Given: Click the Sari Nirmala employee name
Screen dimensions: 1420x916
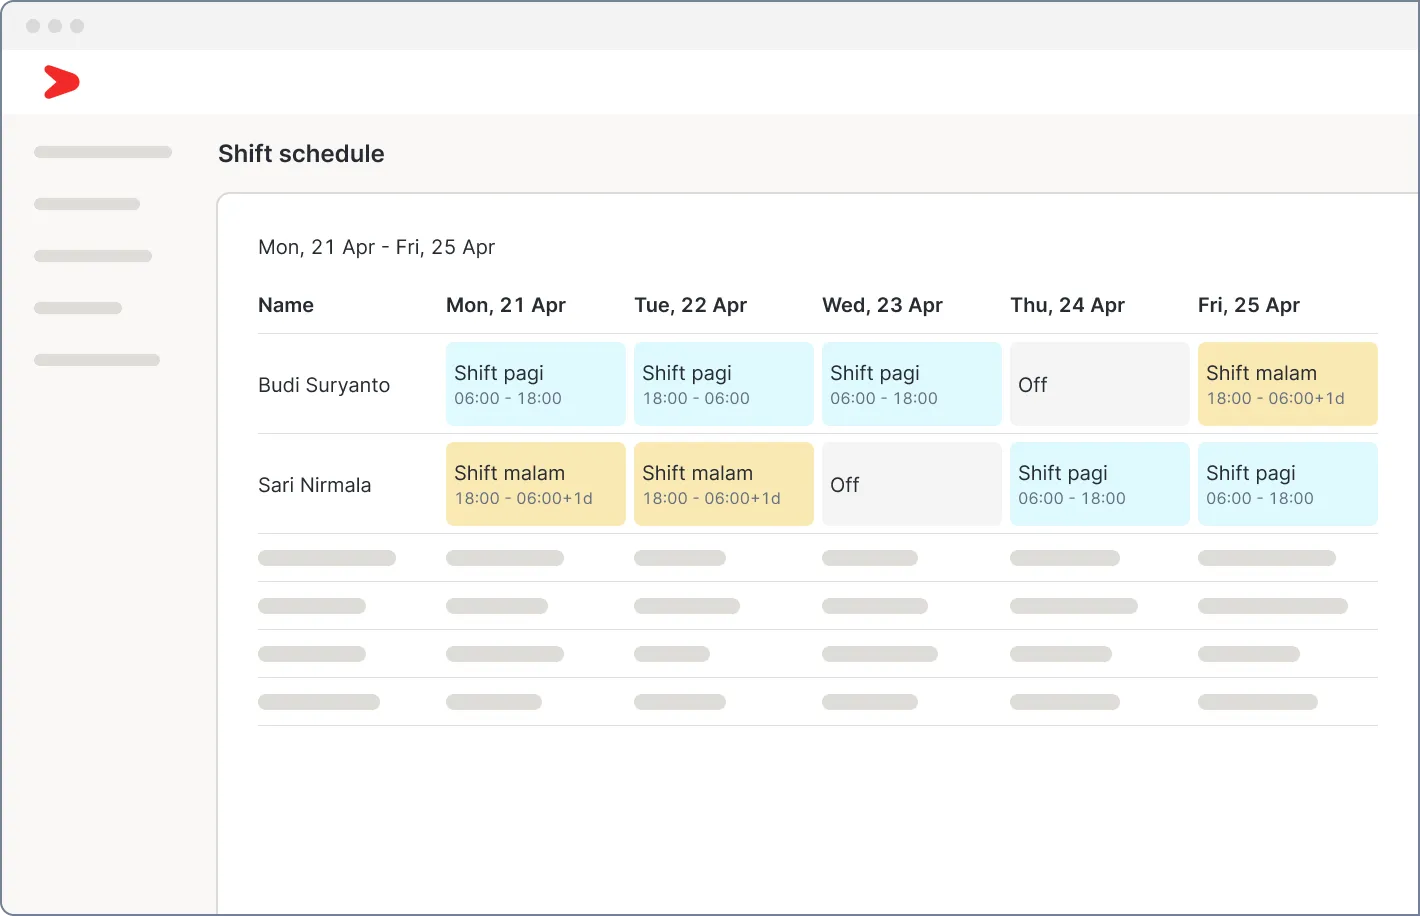Looking at the screenshot, I should click(315, 485).
